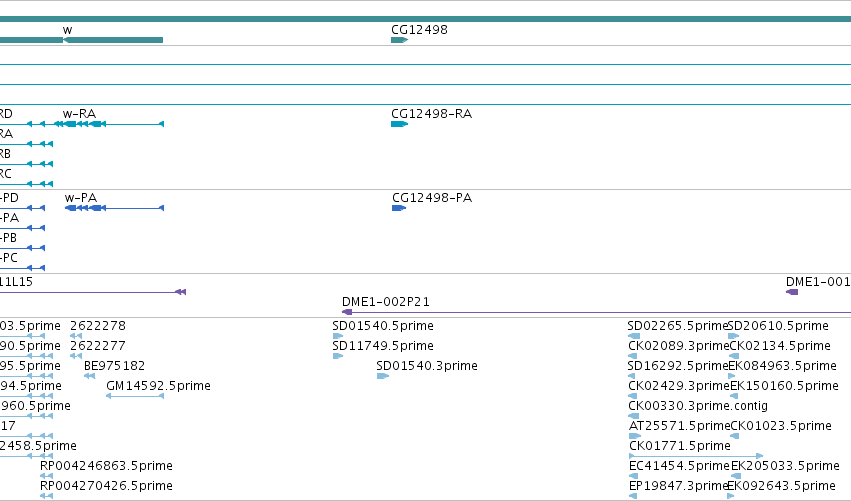Image resolution: width=851 pixels, height=501 pixels.
Task: Click the SD16292.5prime label
Action: tap(677, 366)
